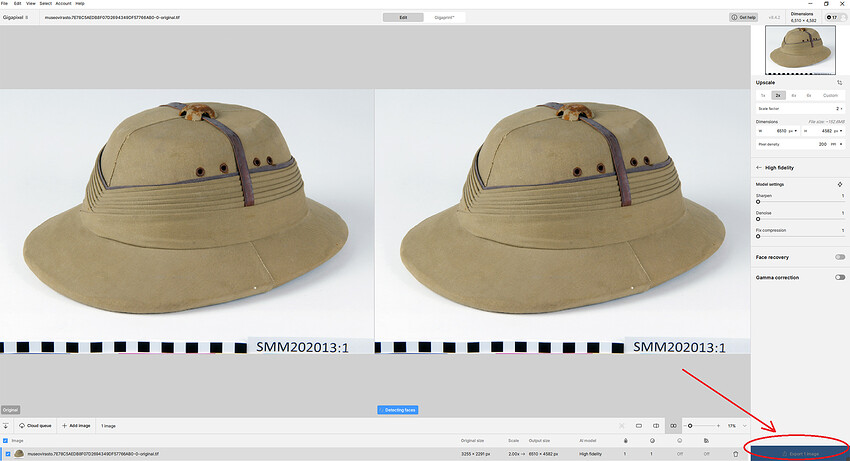Click the Export 1 image button
The width and height of the screenshot is (850, 461).
pos(797,453)
